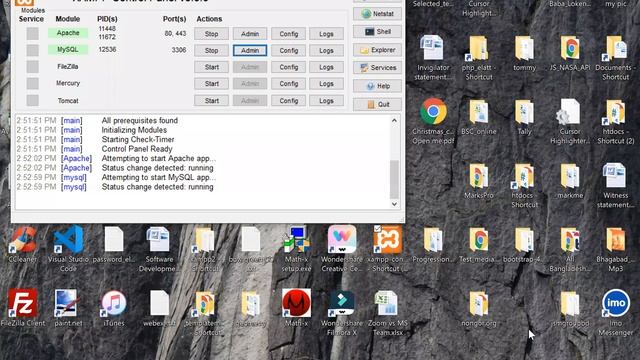Select Invigilator statement document icon
Viewport: 640px width, 360px height.
pyautogui.click(x=433, y=58)
